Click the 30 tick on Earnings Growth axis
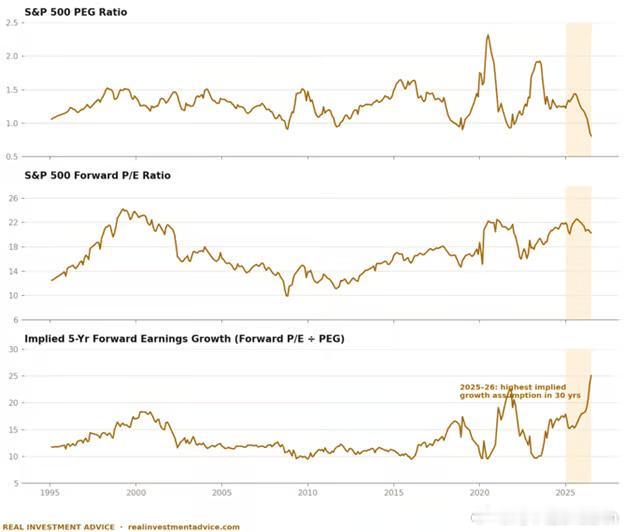 pyautogui.click(x=13, y=349)
